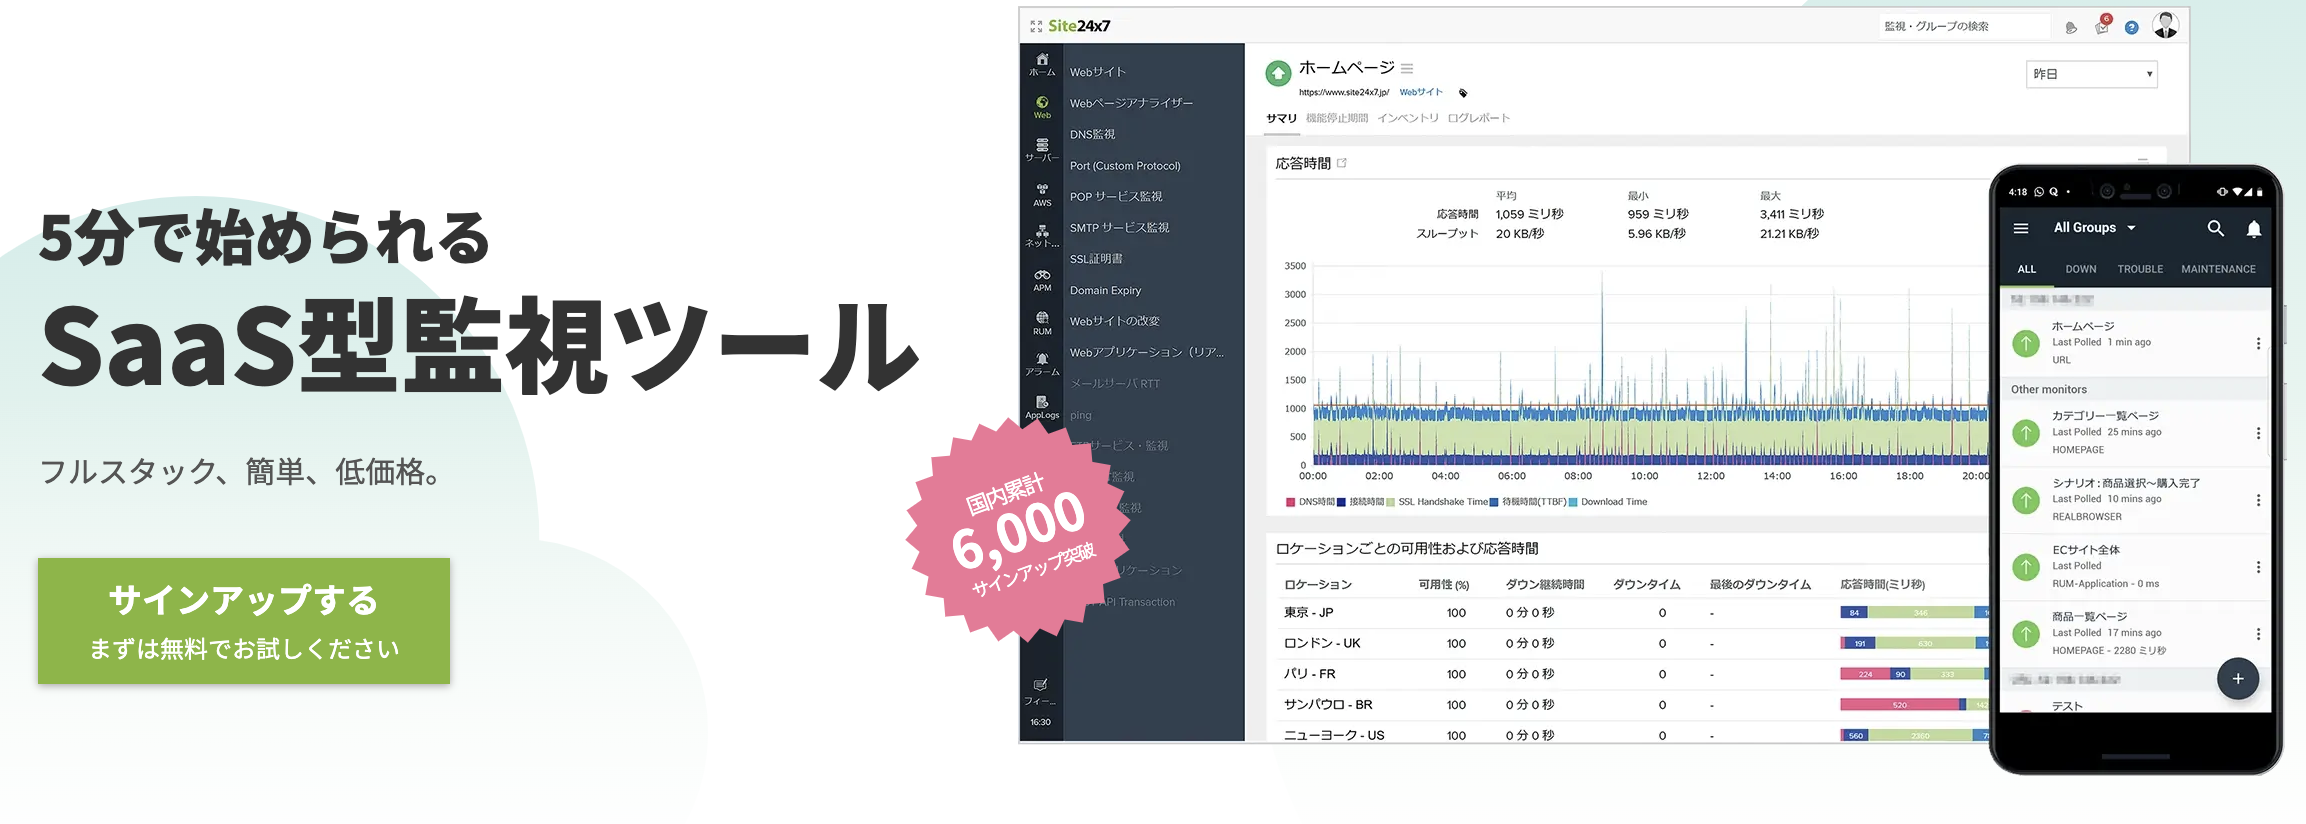
Task: Click the サインアップする sign-up button
Action: (x=244, y=621)
